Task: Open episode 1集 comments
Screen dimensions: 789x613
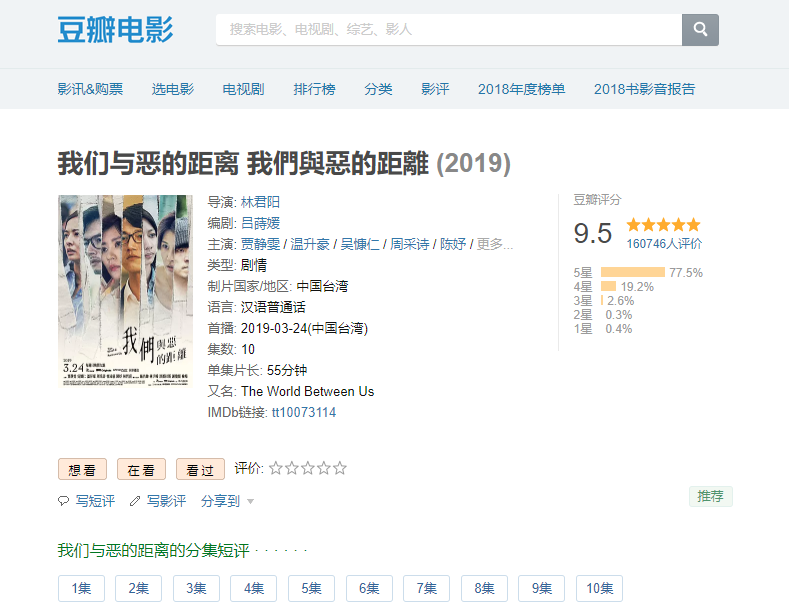Action: (82, 588)
